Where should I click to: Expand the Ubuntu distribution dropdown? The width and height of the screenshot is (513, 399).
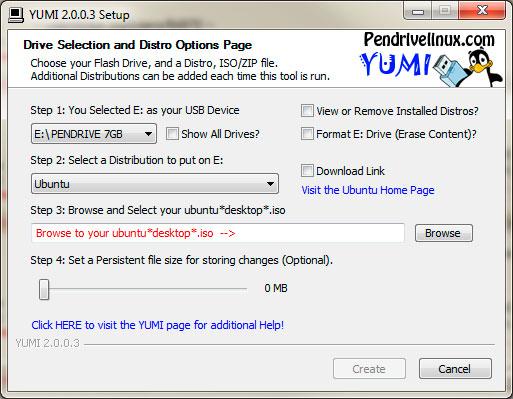[x=155, y=183]
